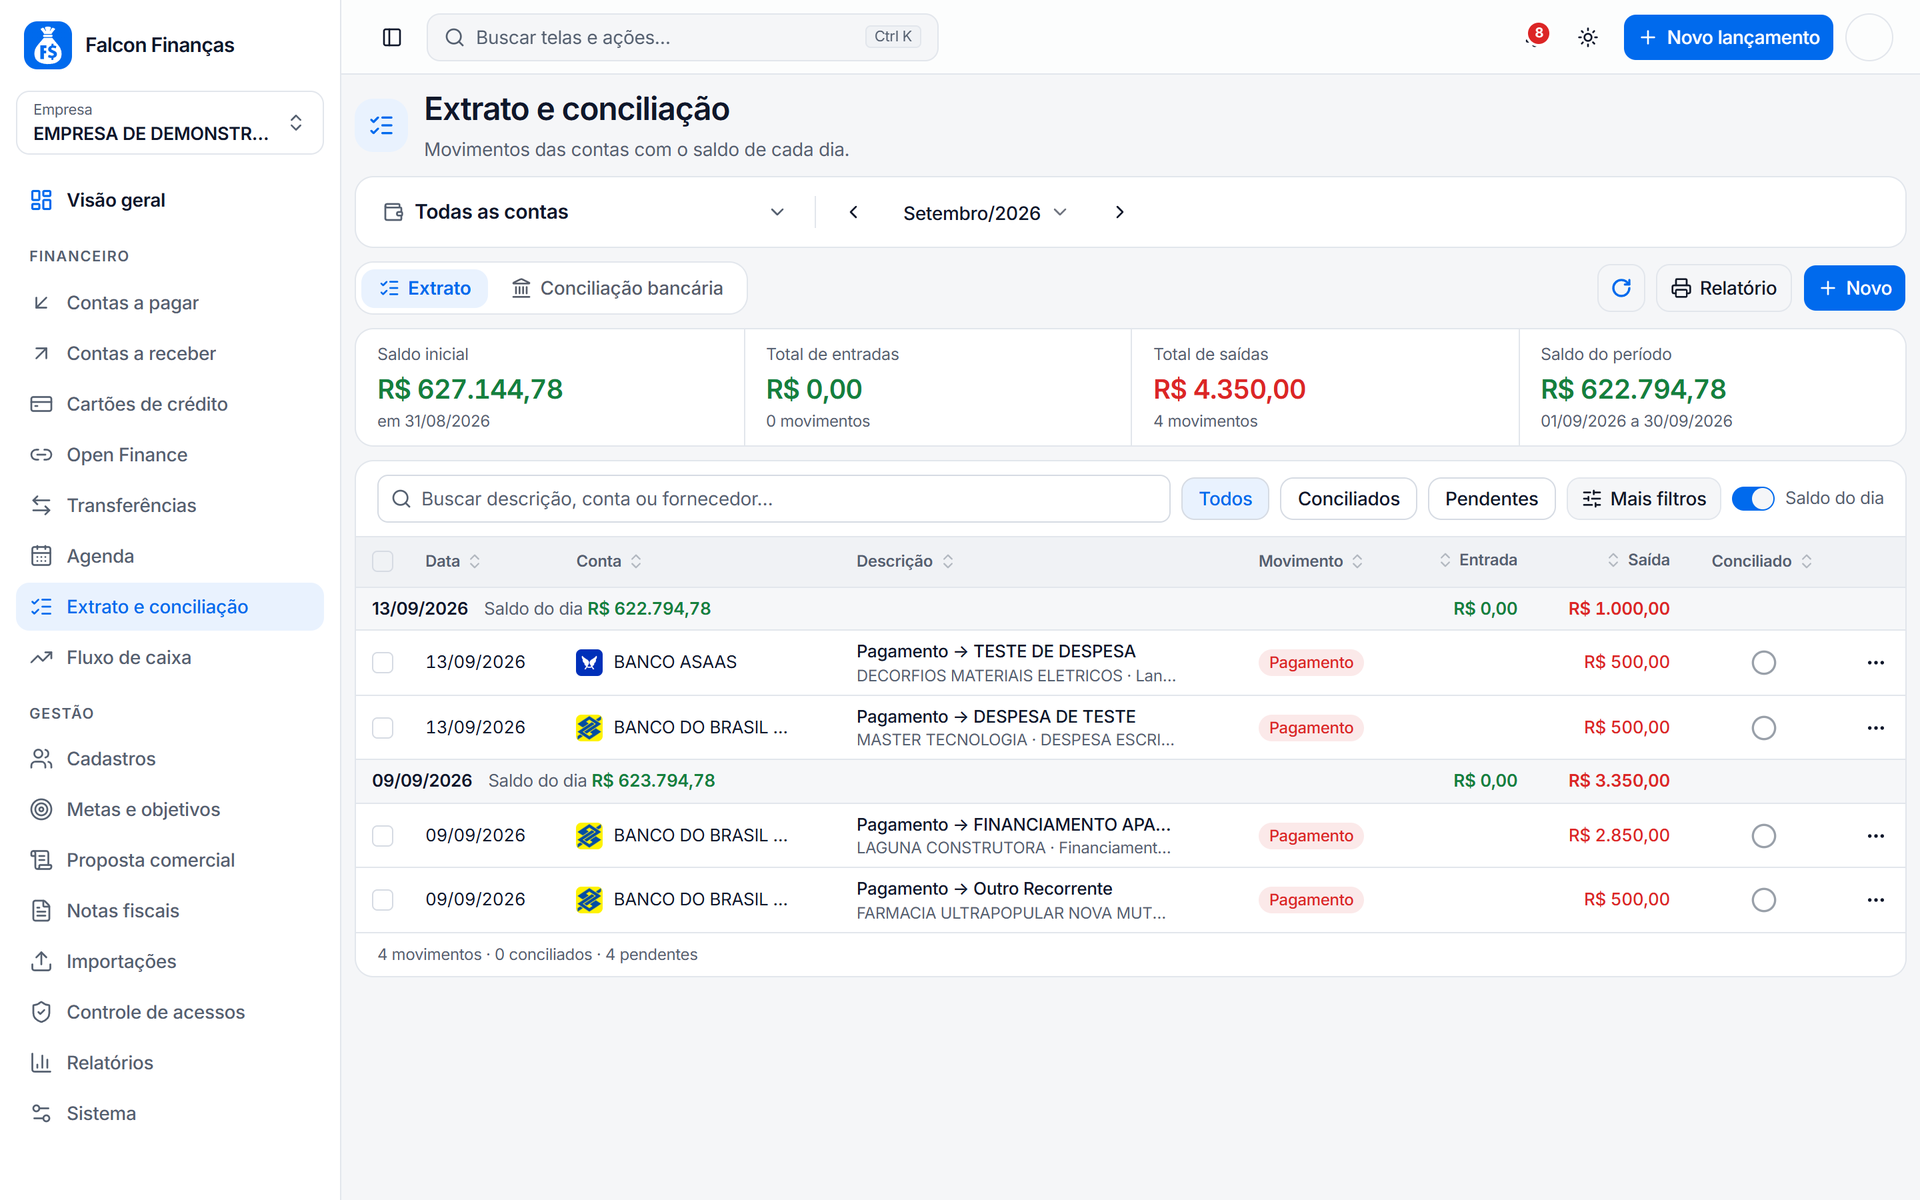
Task: Check the select-all checkbox in table header
Action: pos(383,561)
